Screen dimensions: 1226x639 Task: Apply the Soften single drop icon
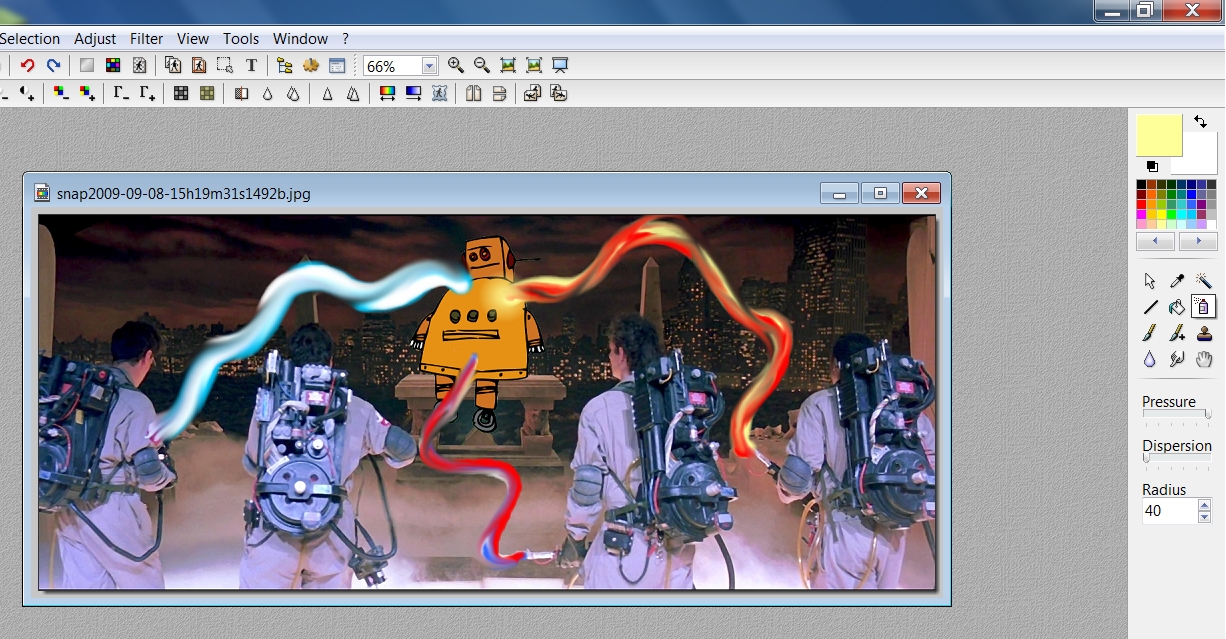point(267,93)
